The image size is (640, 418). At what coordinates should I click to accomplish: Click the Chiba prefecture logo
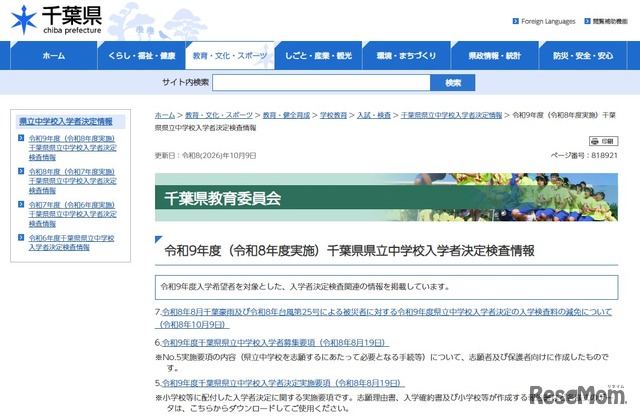(56, 20)
